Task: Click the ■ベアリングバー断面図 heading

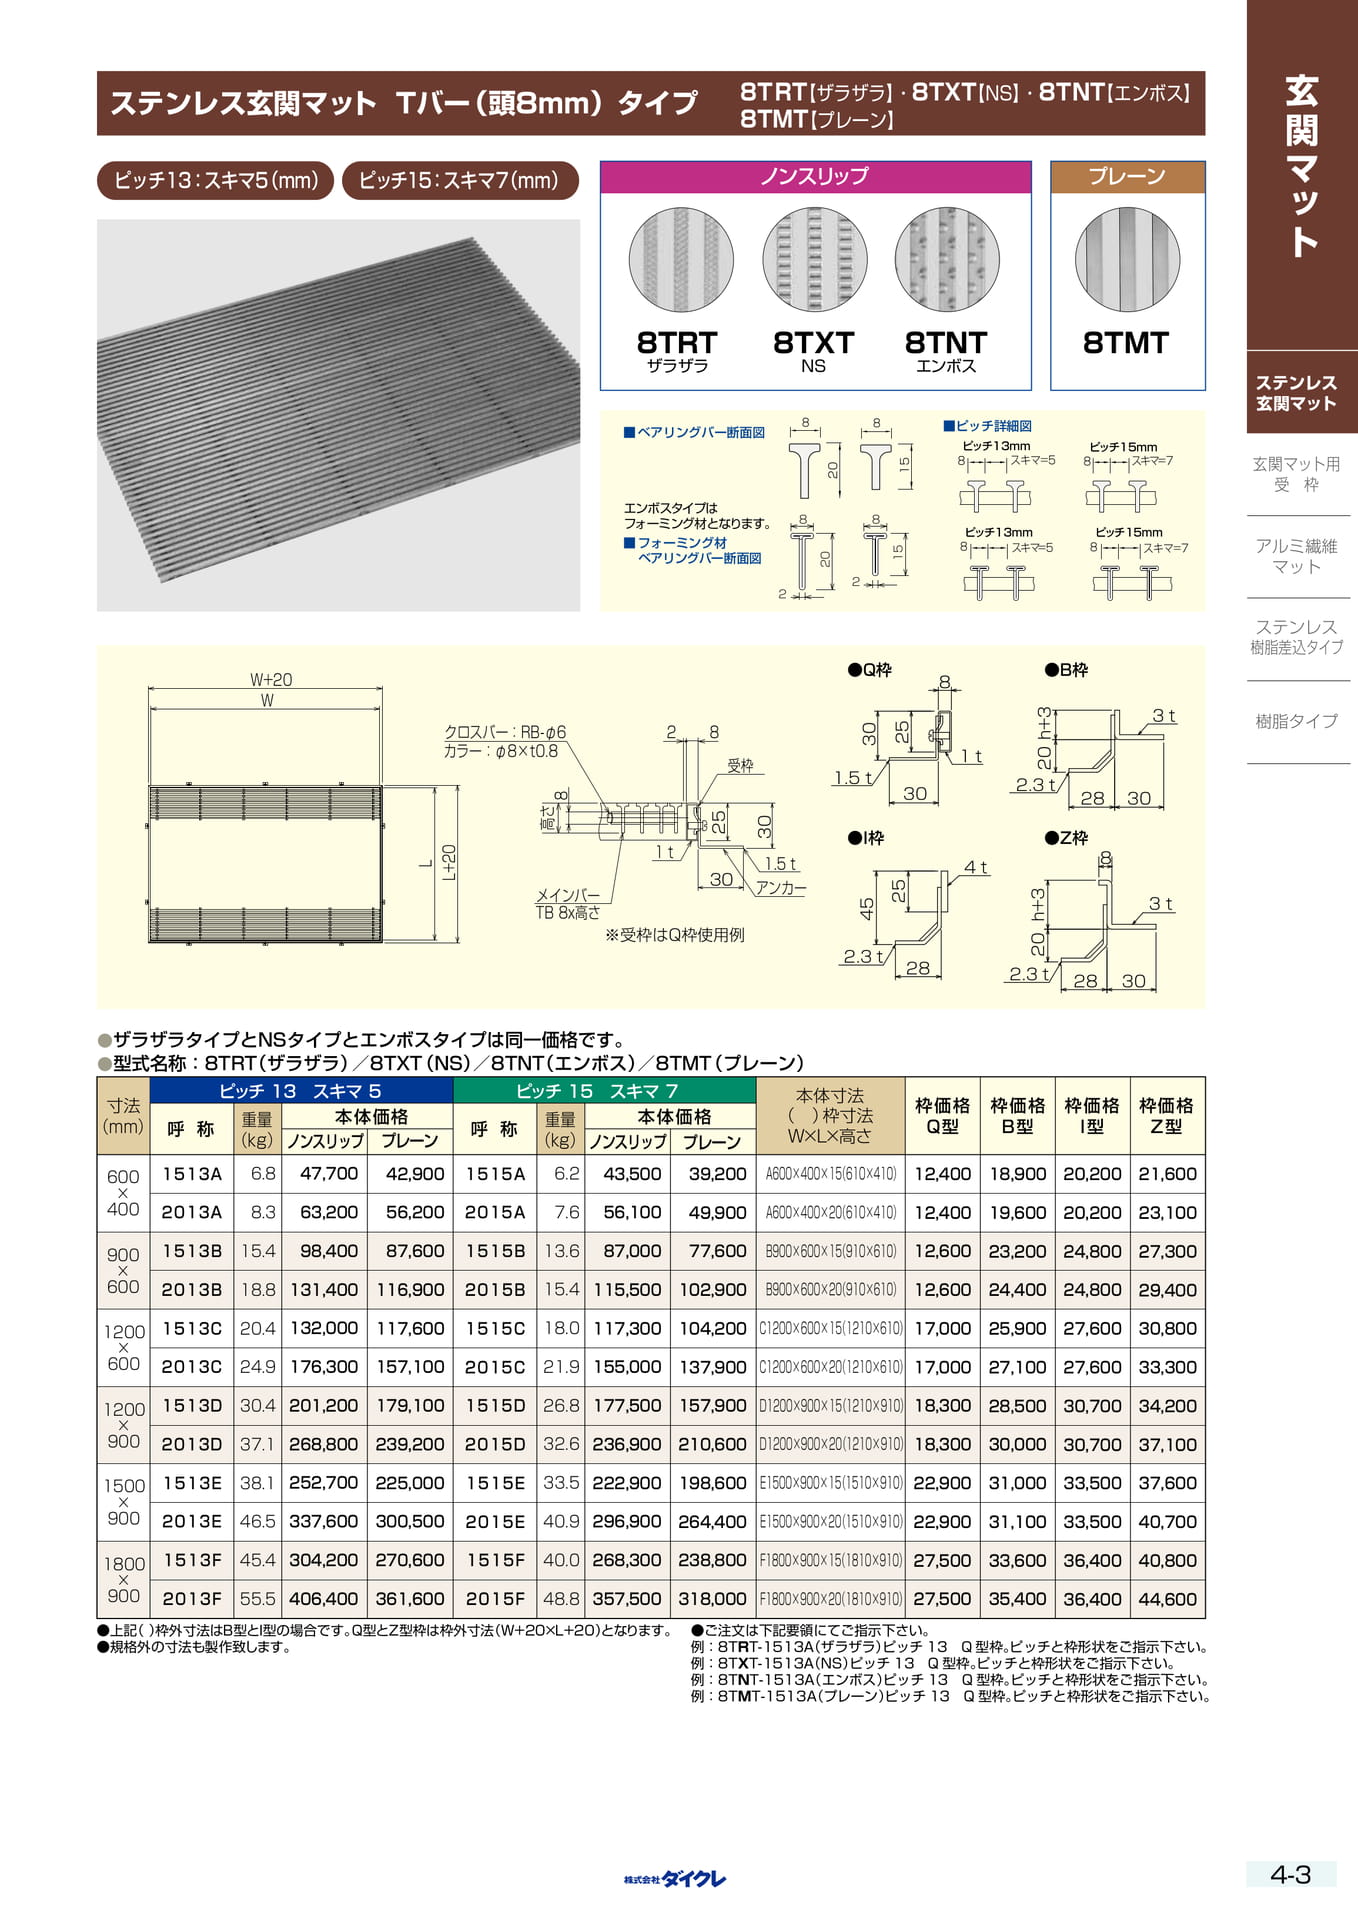Action: [x=694, y=432]
